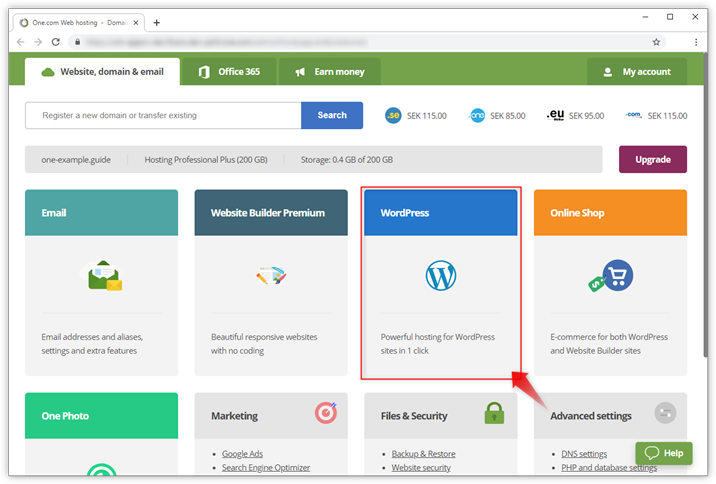The height and width of the screenshot is (484, 716).
Task: Open Chrome three-dot menu
Action: point(696,42)
